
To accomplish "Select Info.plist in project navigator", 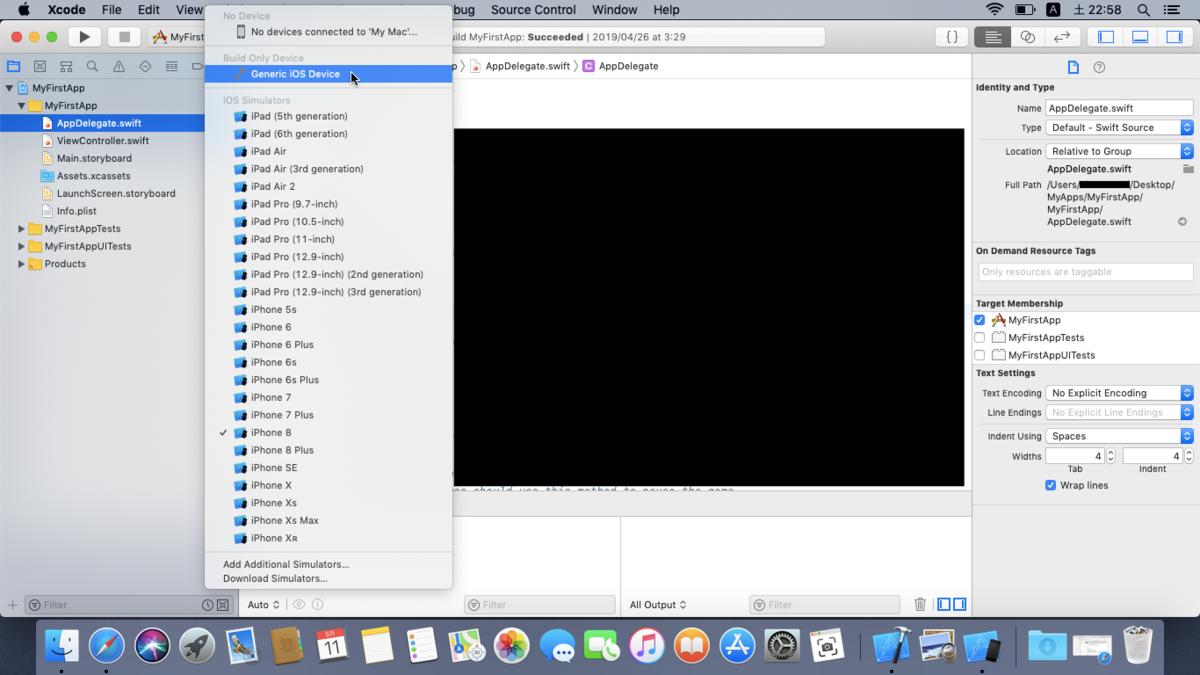I will coord(77,211).
